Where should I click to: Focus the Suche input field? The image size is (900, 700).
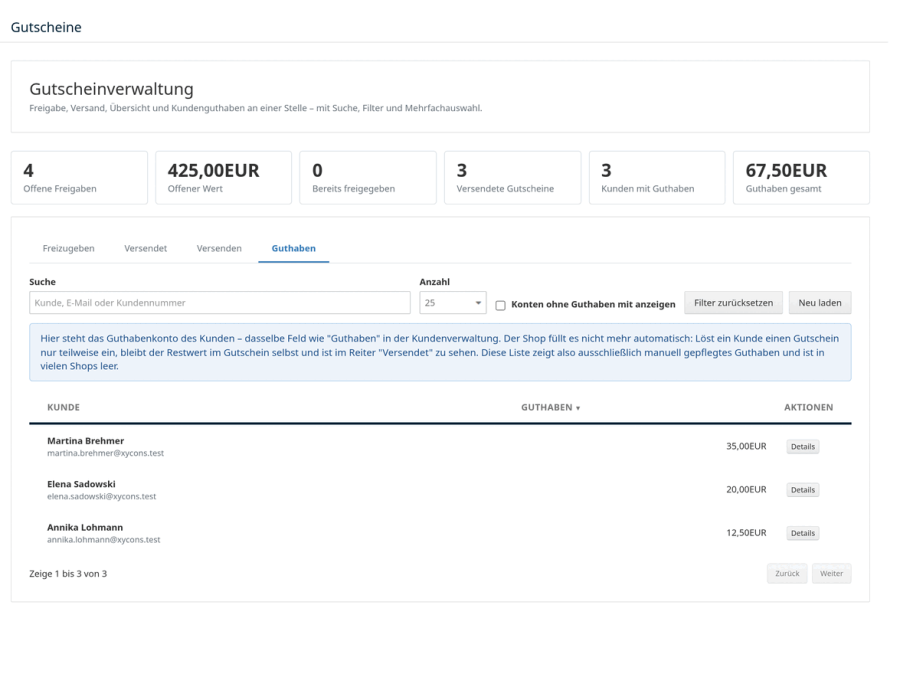click(220, 302)
